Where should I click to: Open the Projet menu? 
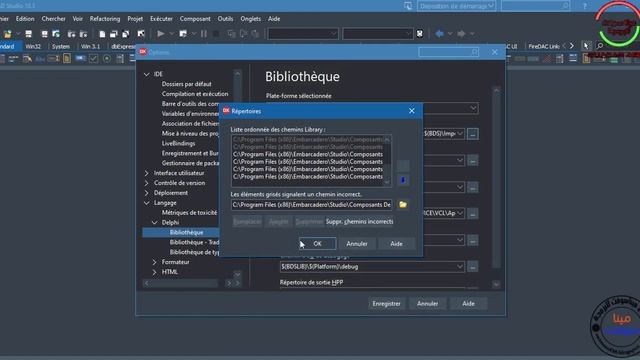point(135,19)
